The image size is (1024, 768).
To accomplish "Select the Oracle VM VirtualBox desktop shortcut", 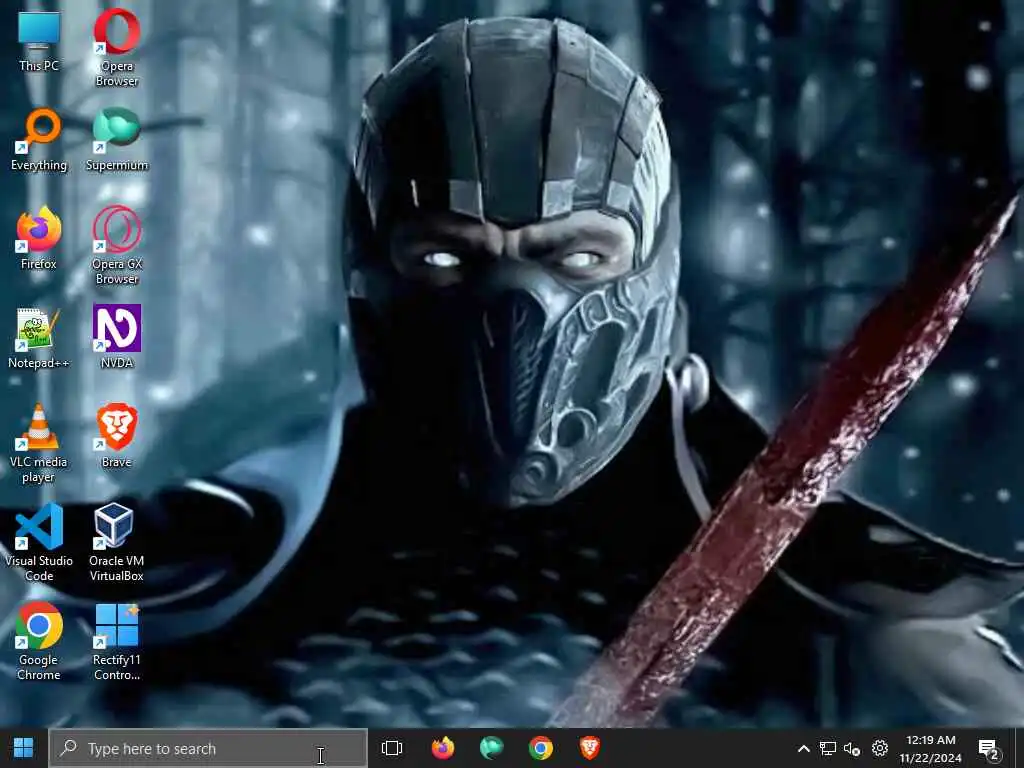I will tap(117, 543).
